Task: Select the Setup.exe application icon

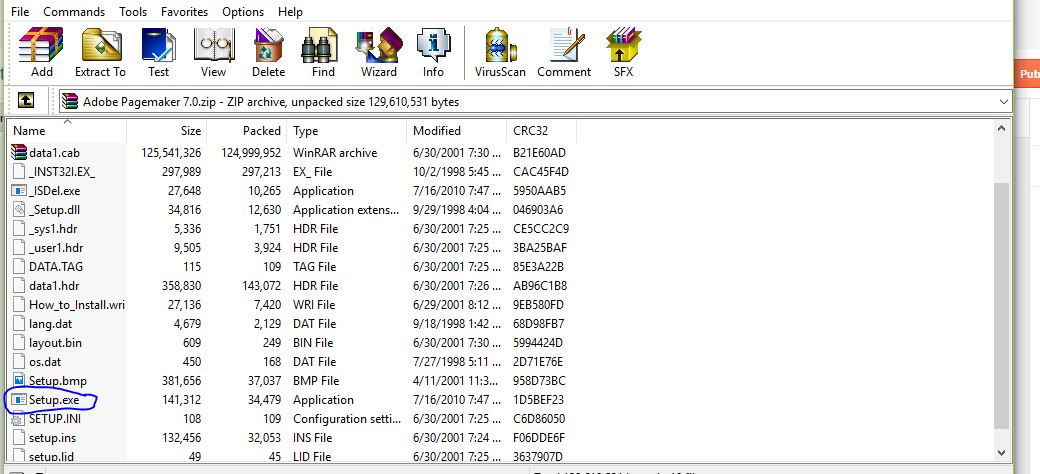Action: [19, 400]
